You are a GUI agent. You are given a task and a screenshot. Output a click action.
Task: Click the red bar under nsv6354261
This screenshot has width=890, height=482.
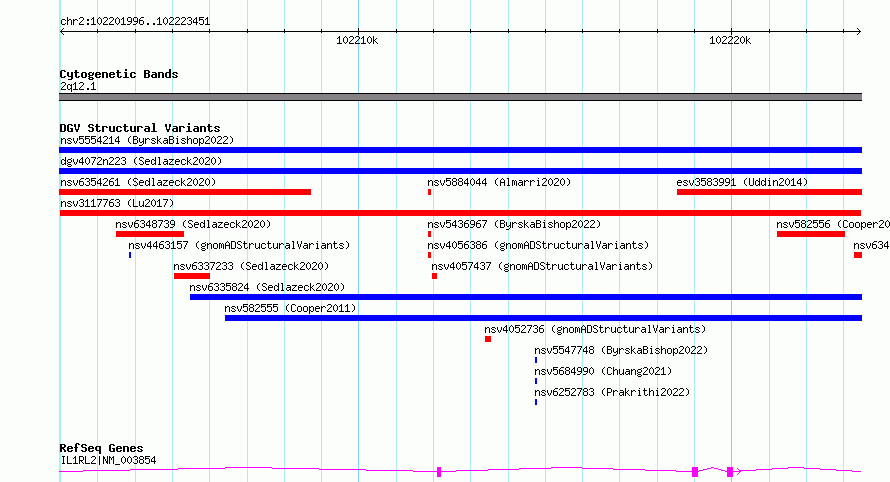185,192
